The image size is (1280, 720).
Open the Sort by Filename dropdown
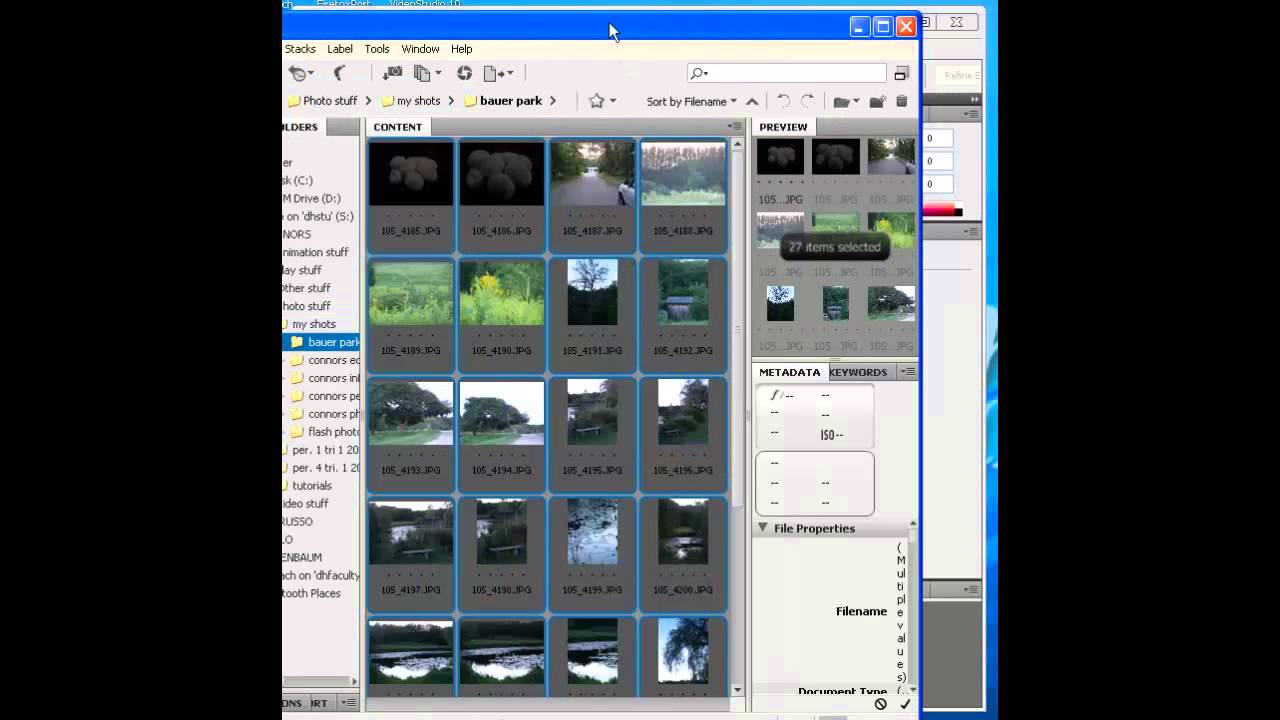tap(691, 101)
